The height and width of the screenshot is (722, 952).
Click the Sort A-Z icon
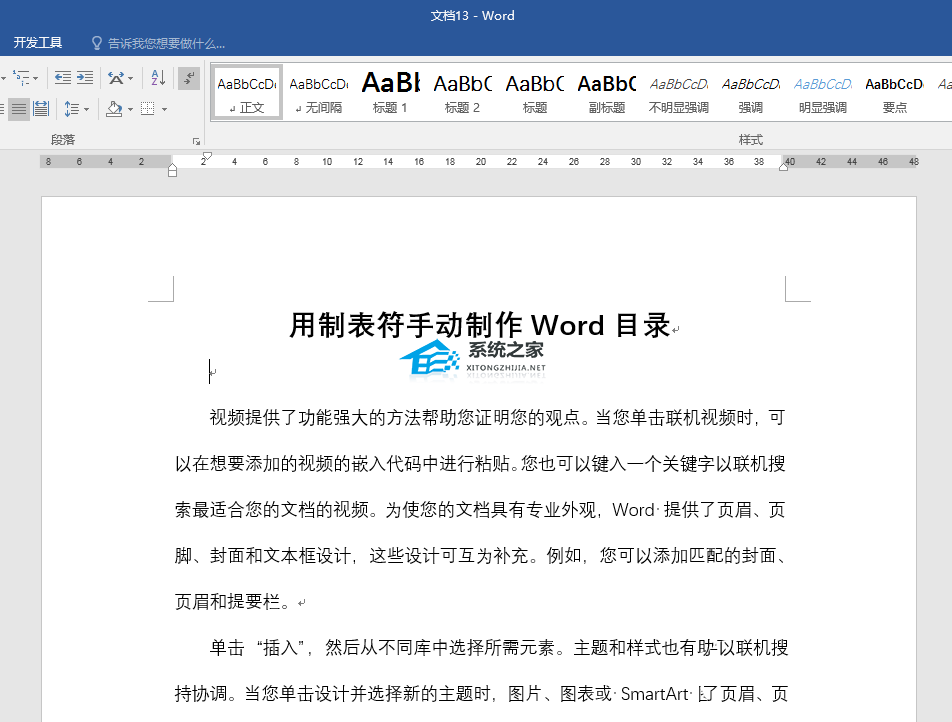point(158,78)
